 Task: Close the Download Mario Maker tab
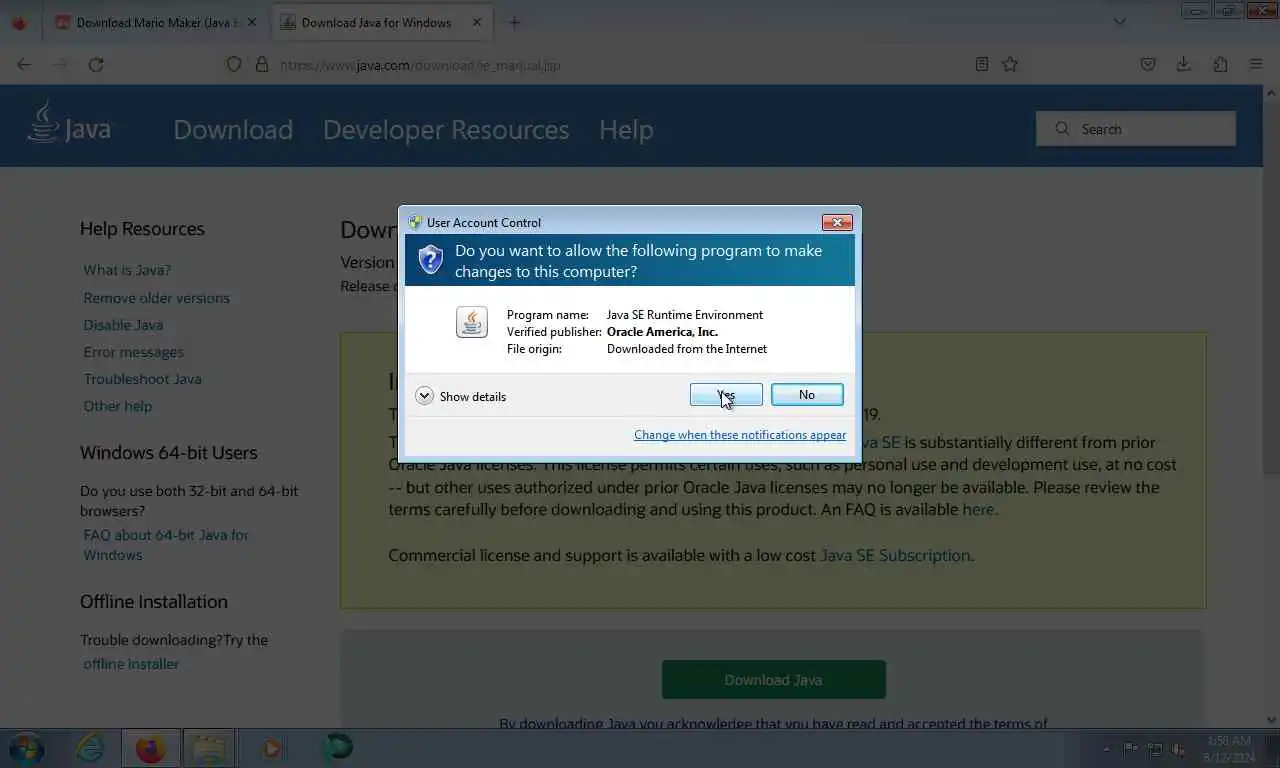point(251,22)
